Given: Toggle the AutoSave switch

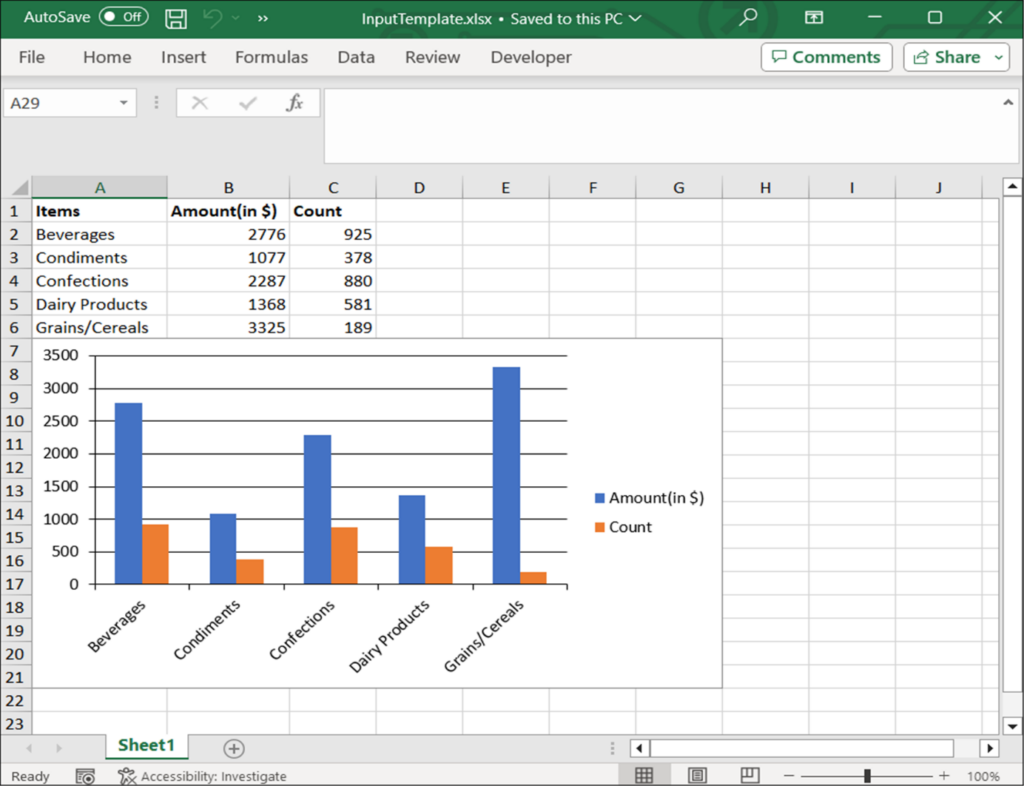Looking at the screenshot, I should coord(123,17).
